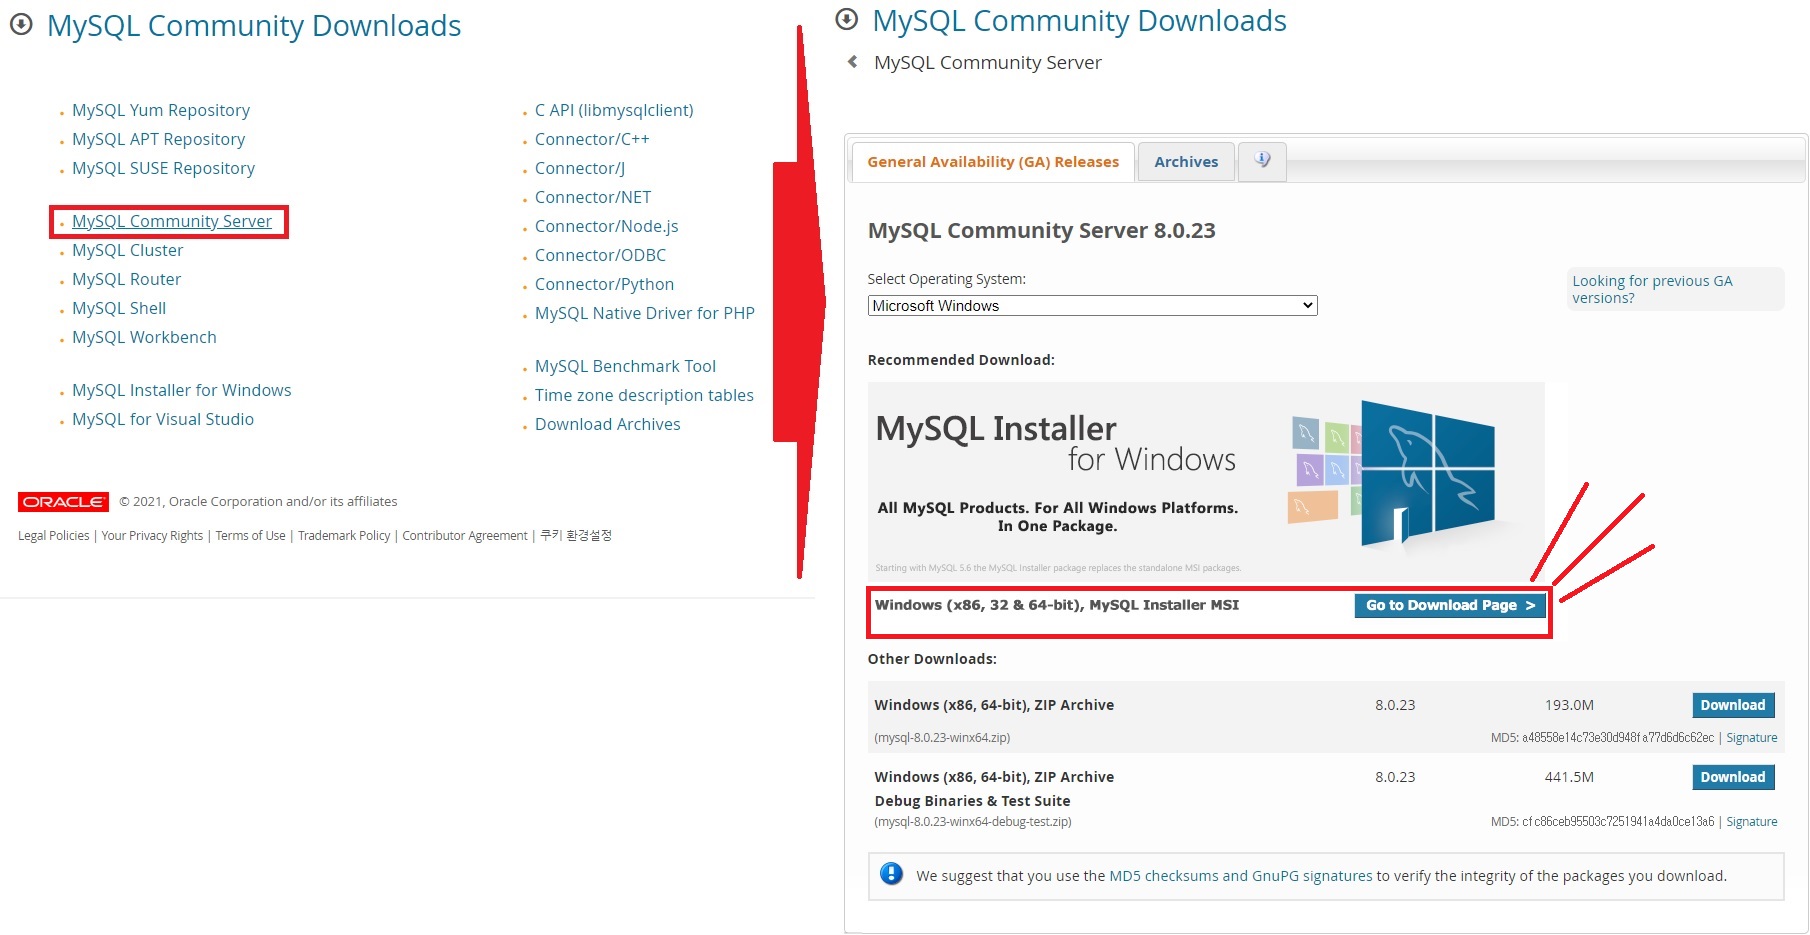Click the Go to Download Page button

click(x=1450, y=605)
